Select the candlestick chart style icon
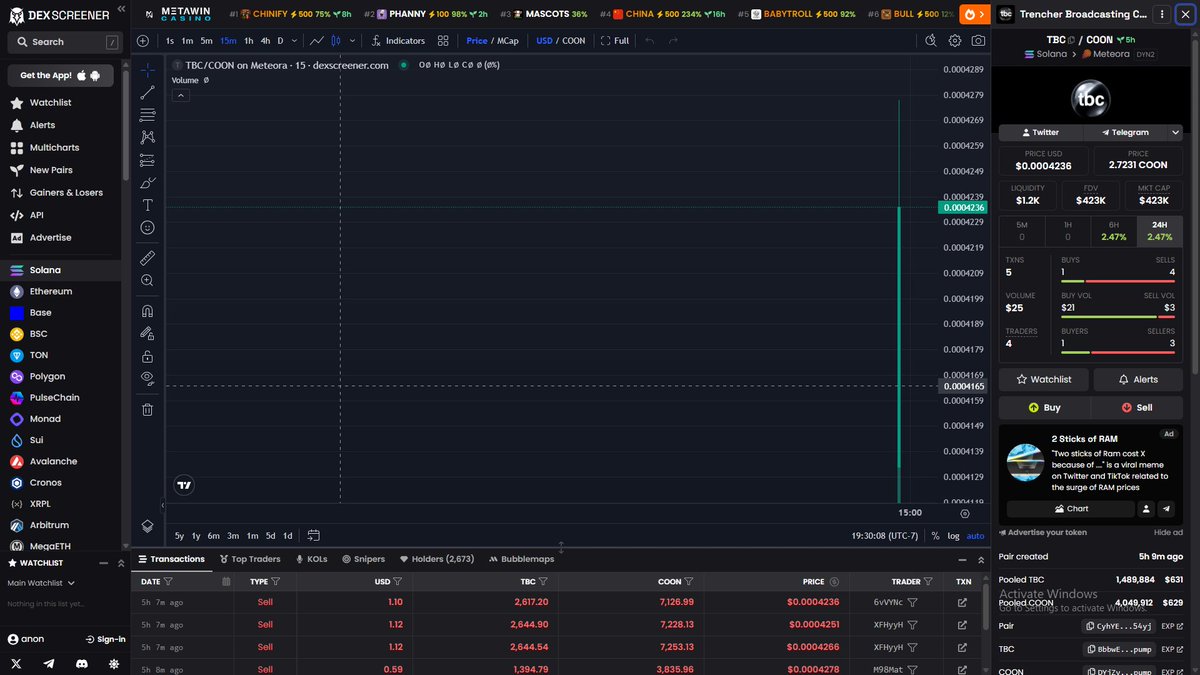 point(336,41)
